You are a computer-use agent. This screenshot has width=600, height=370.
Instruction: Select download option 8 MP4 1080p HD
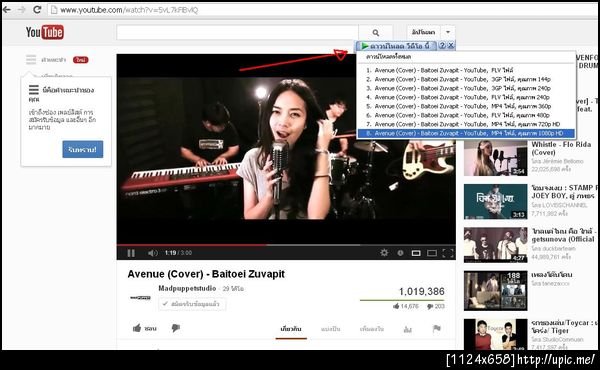click(466, 133)
